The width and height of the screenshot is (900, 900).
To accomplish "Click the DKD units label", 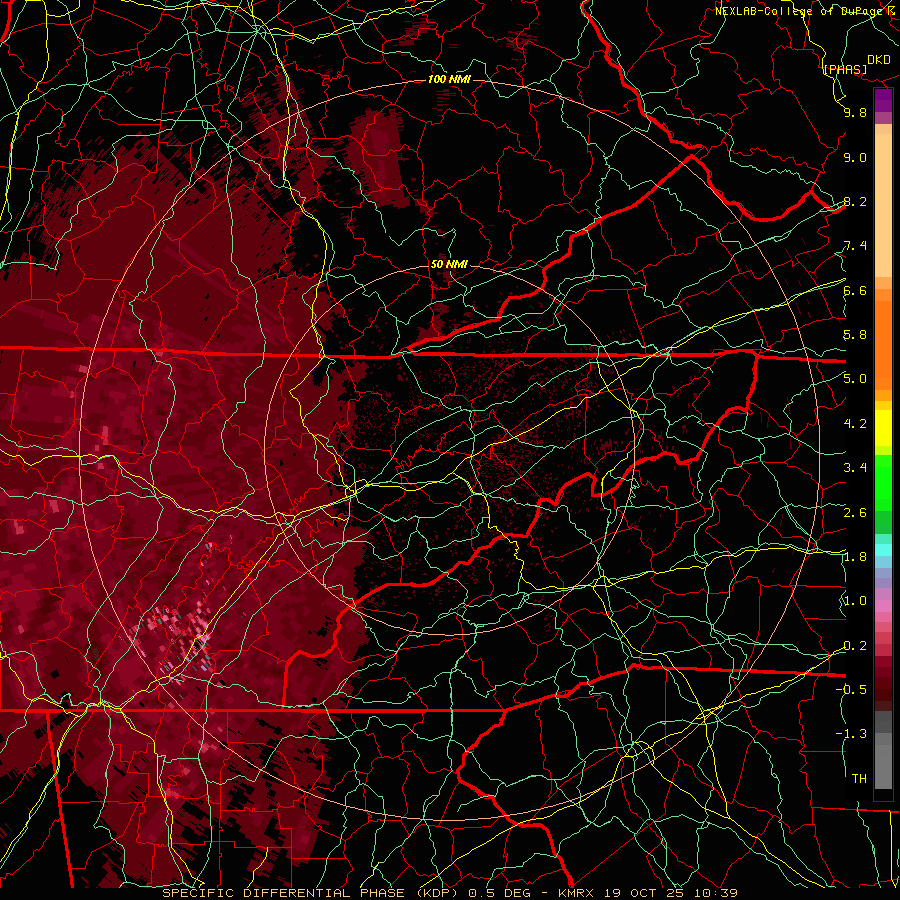I will (879, 60).
